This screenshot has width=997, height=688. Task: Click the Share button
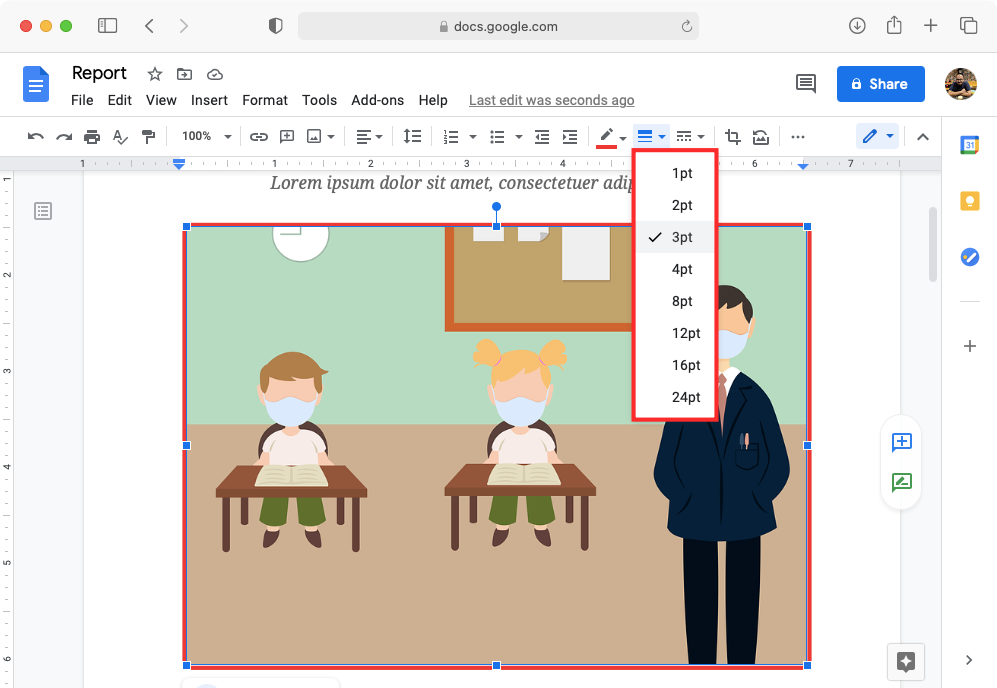(x=880, y=84)
